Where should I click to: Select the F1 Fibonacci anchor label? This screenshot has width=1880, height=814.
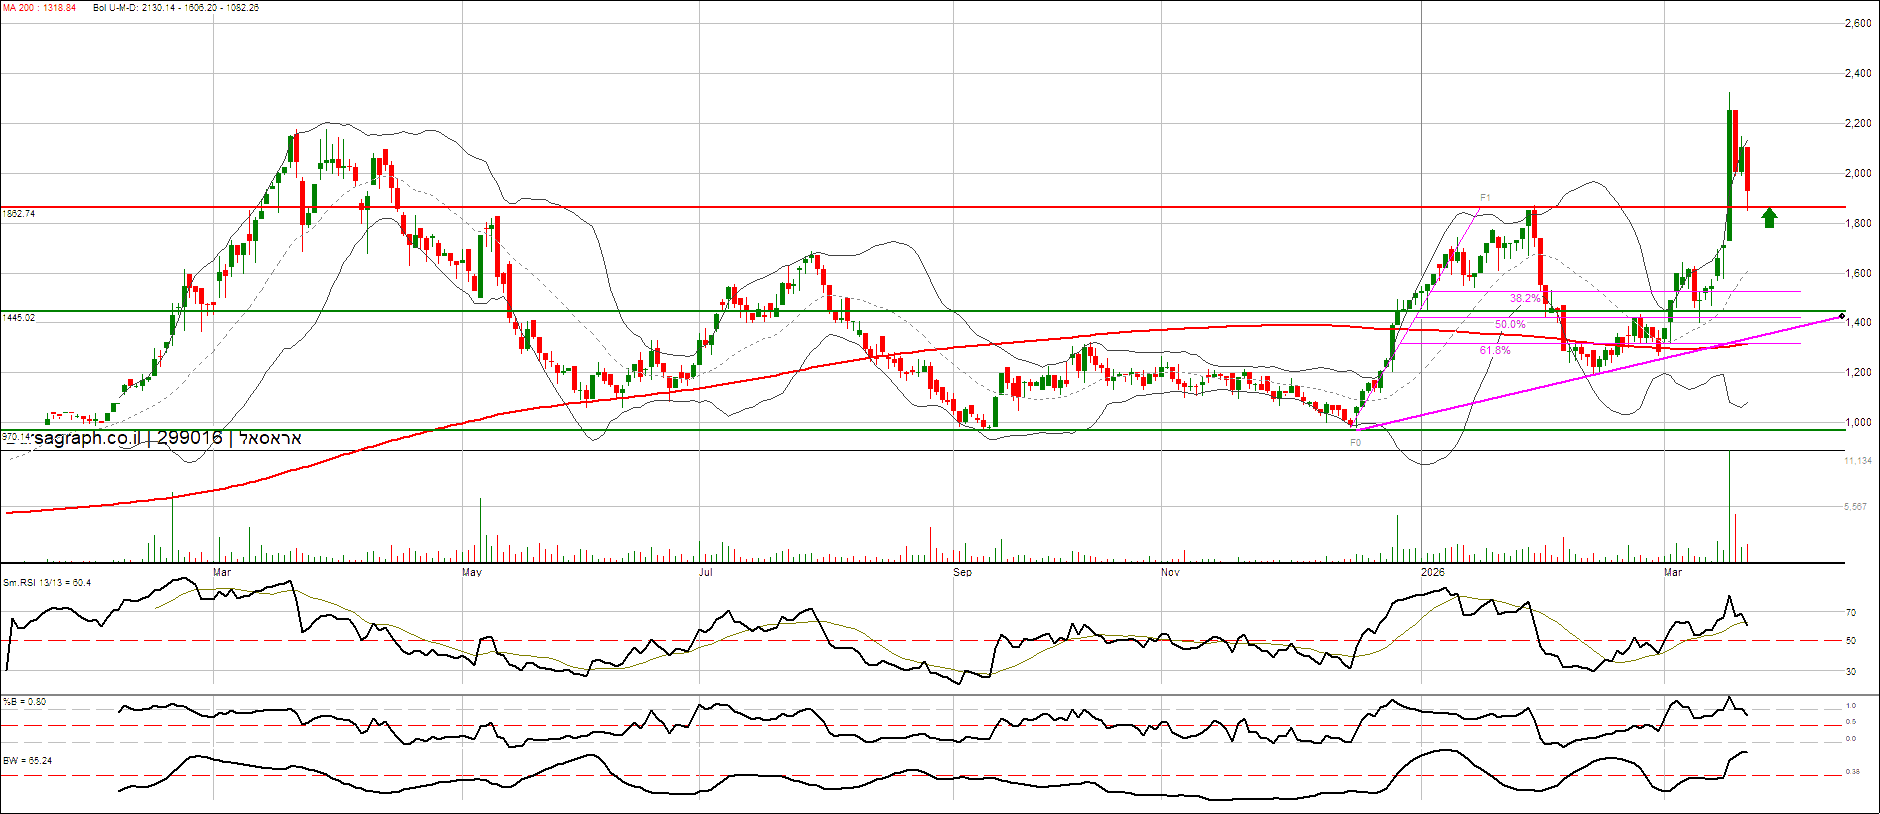click(1486, 198)
